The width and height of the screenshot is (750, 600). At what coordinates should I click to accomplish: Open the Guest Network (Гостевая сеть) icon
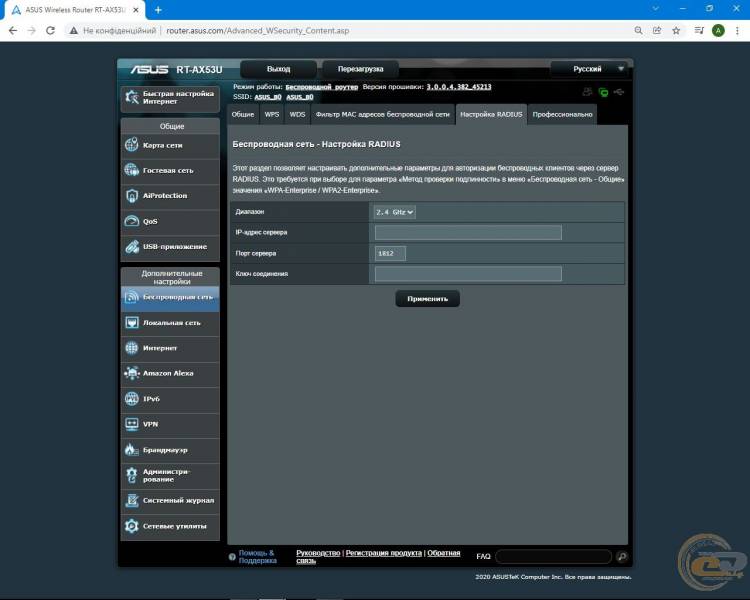coord(132,170)
